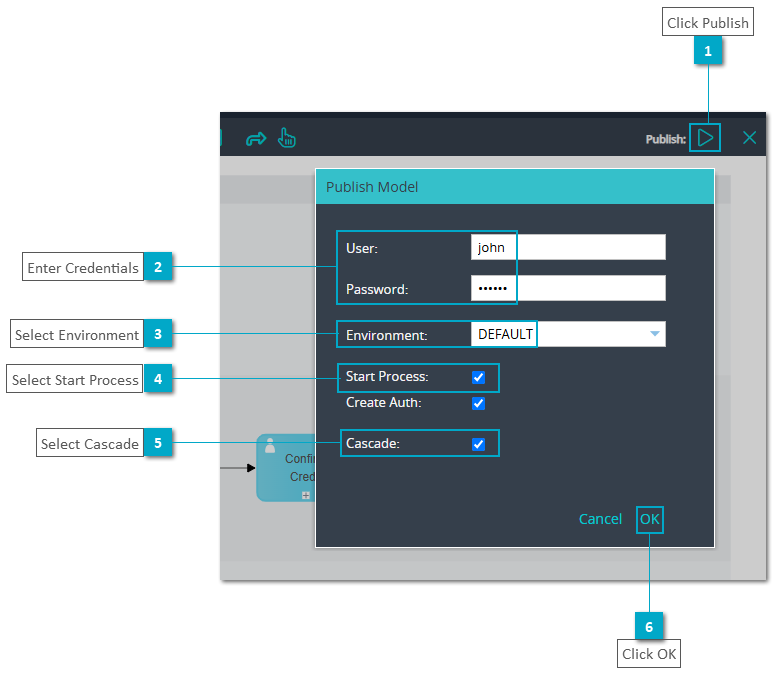Open the Environment dropdown
Image resolution: width=775 pixels, height=680 pixels.
[568, 334]
